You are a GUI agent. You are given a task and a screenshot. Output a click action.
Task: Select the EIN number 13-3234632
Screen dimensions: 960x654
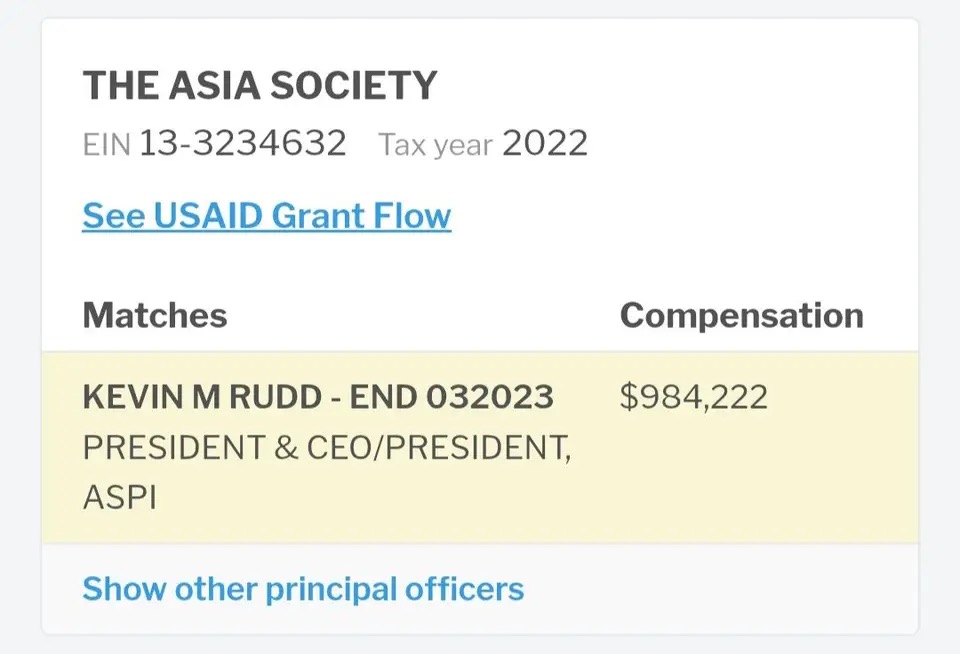[x=242, y=144]
